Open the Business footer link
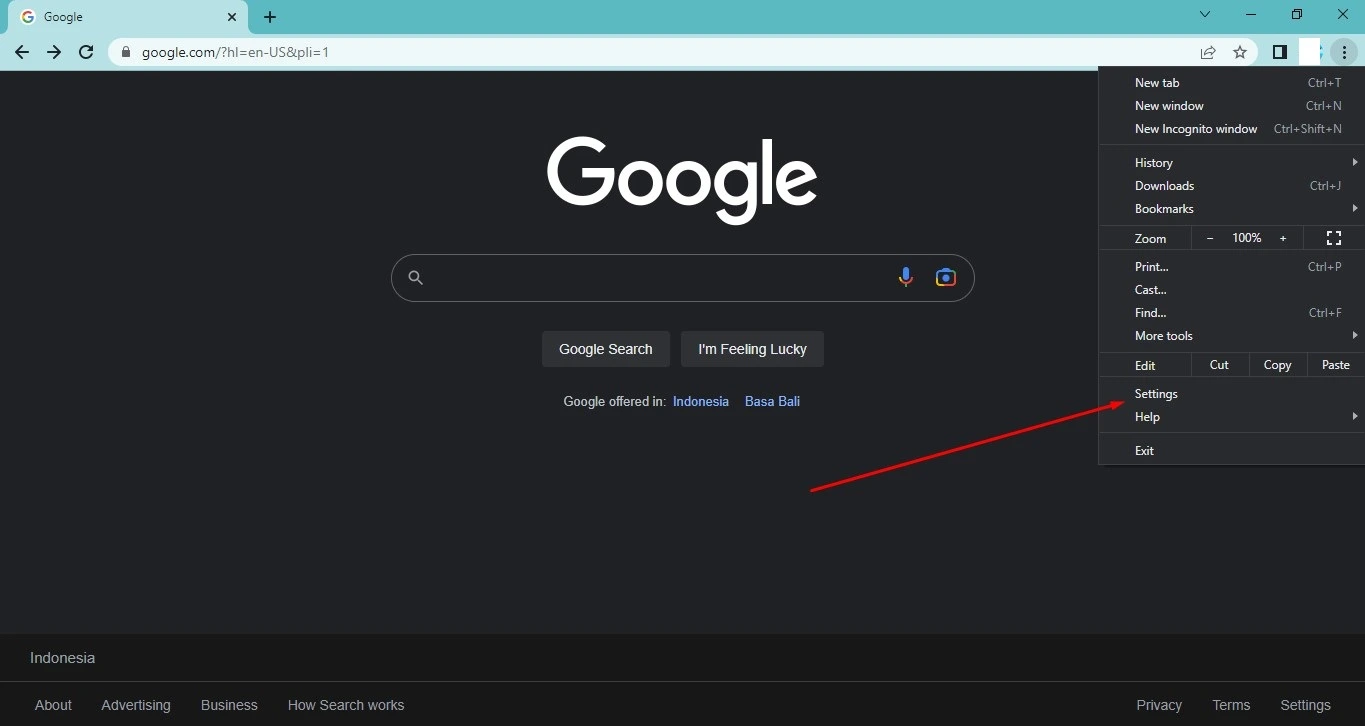Image resolution: width=1365 pixels, height=726 pixels. 229,705
